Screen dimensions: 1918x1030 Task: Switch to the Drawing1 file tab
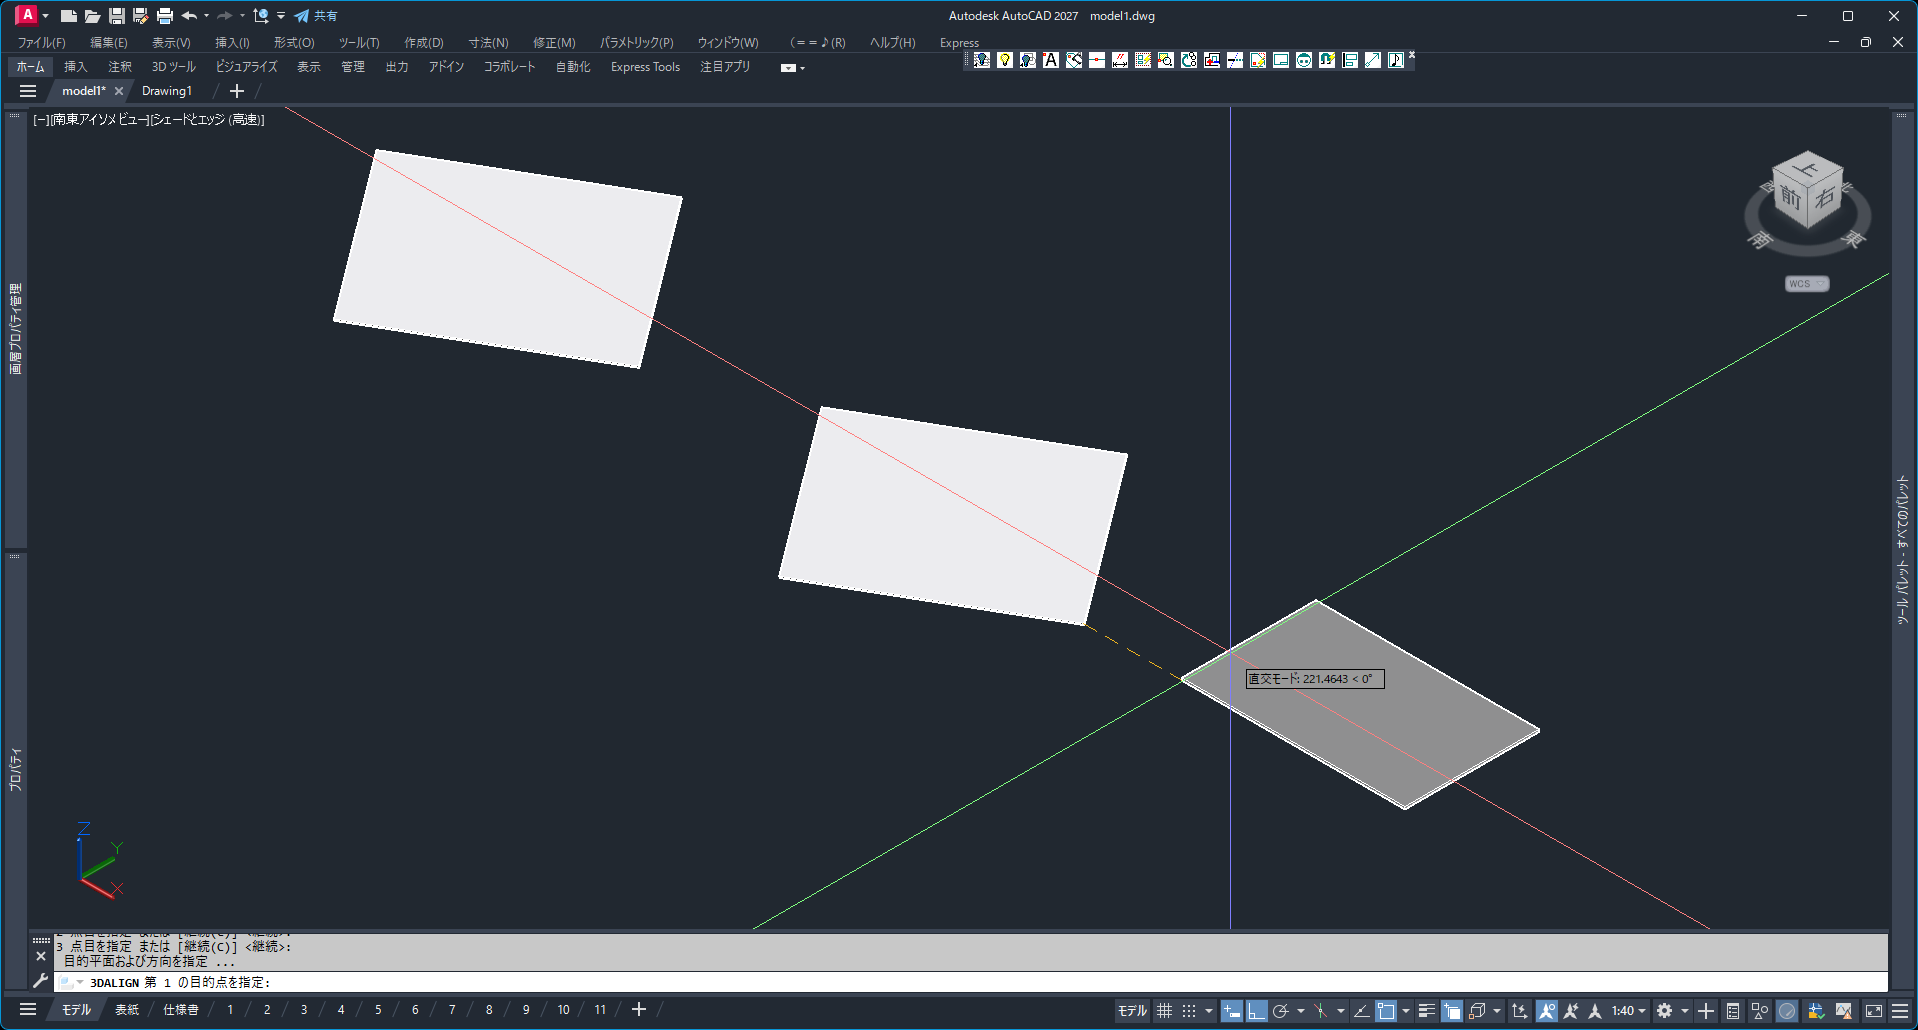[167, 91]
